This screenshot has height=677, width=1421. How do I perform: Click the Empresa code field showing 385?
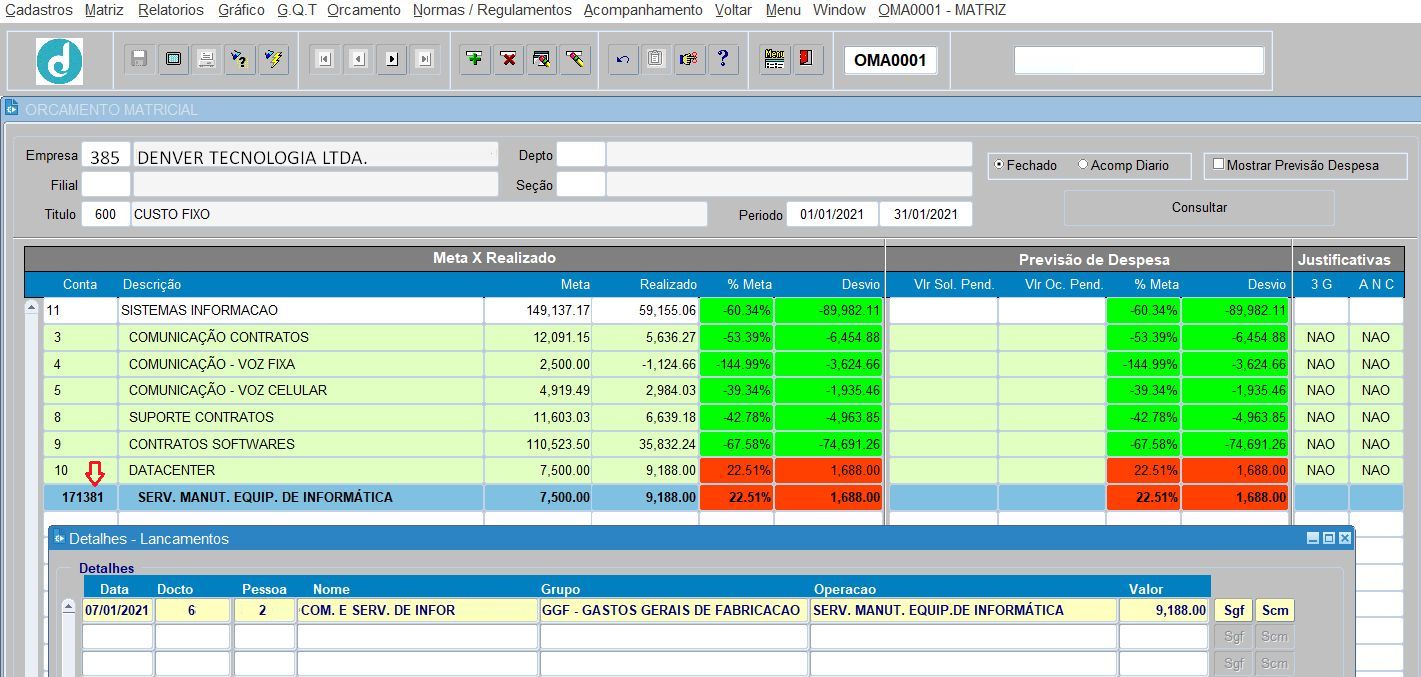tap(105, 156)
